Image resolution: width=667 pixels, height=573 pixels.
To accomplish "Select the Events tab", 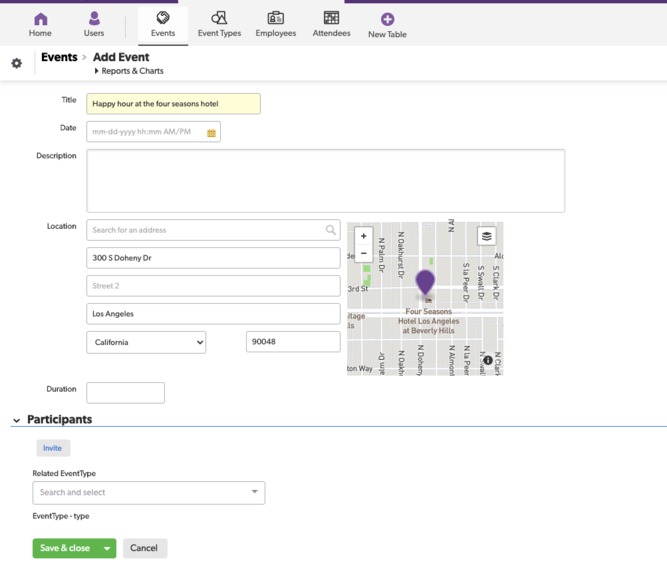I will (x=163, y=25).
